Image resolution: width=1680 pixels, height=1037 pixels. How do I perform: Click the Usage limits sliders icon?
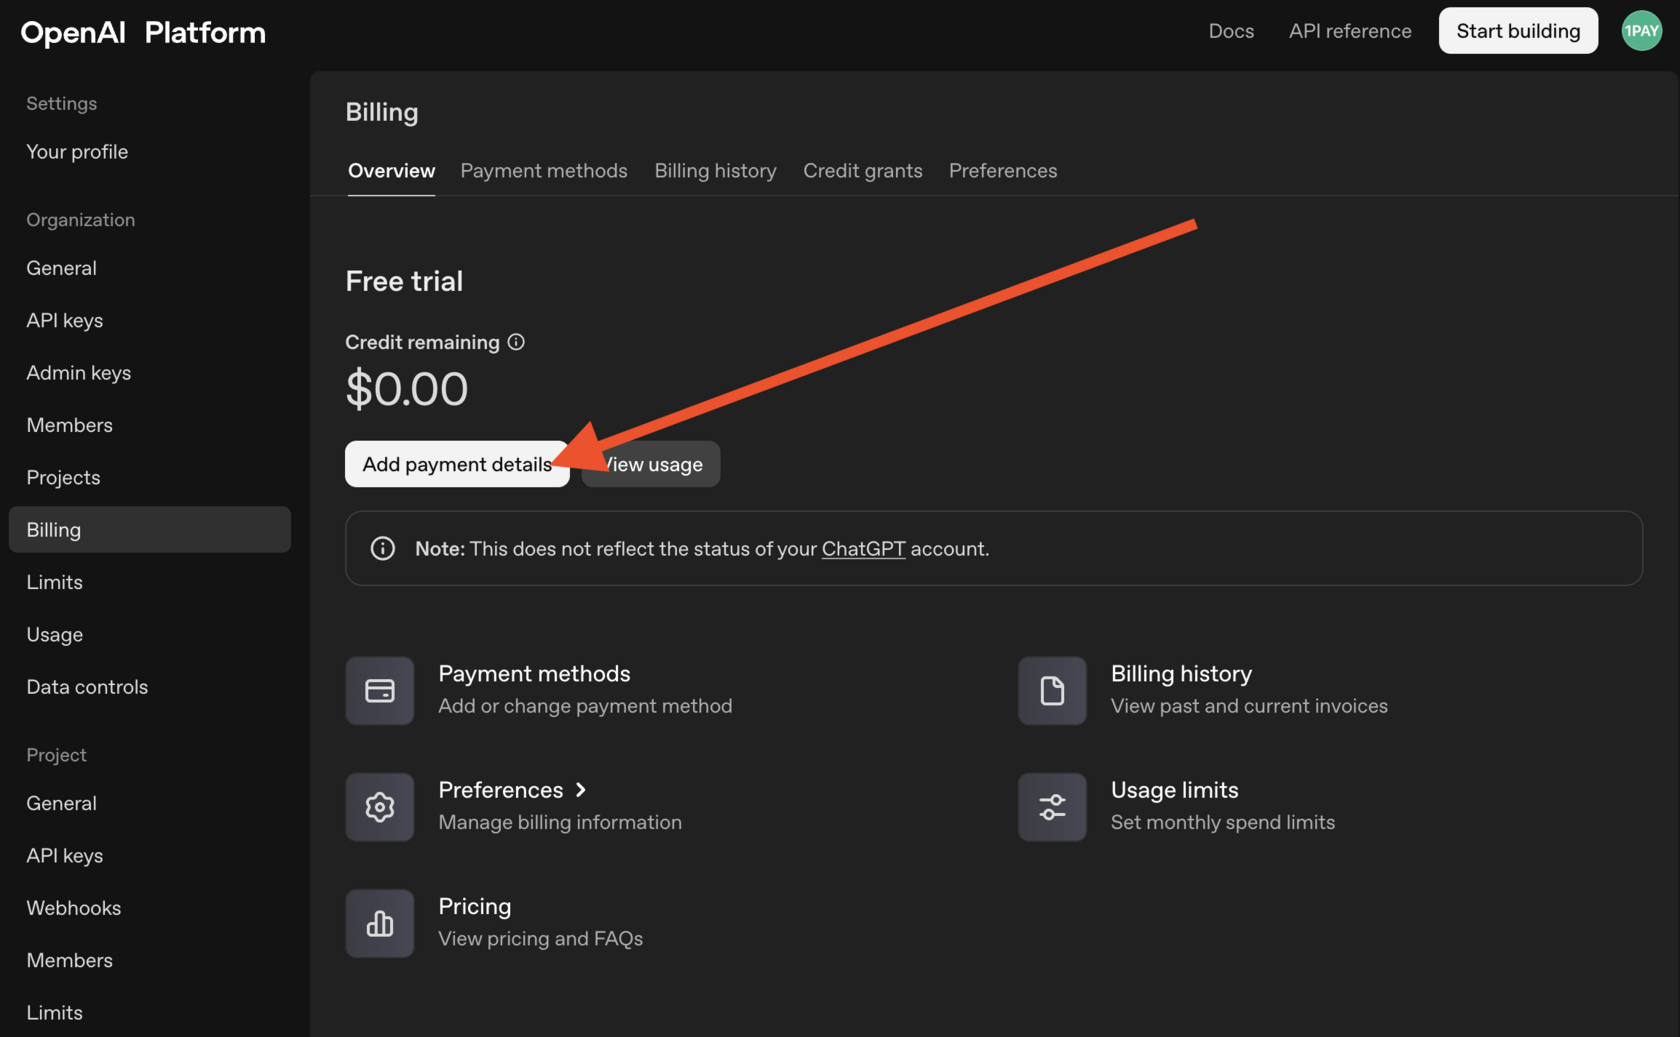click(1052, 807)
